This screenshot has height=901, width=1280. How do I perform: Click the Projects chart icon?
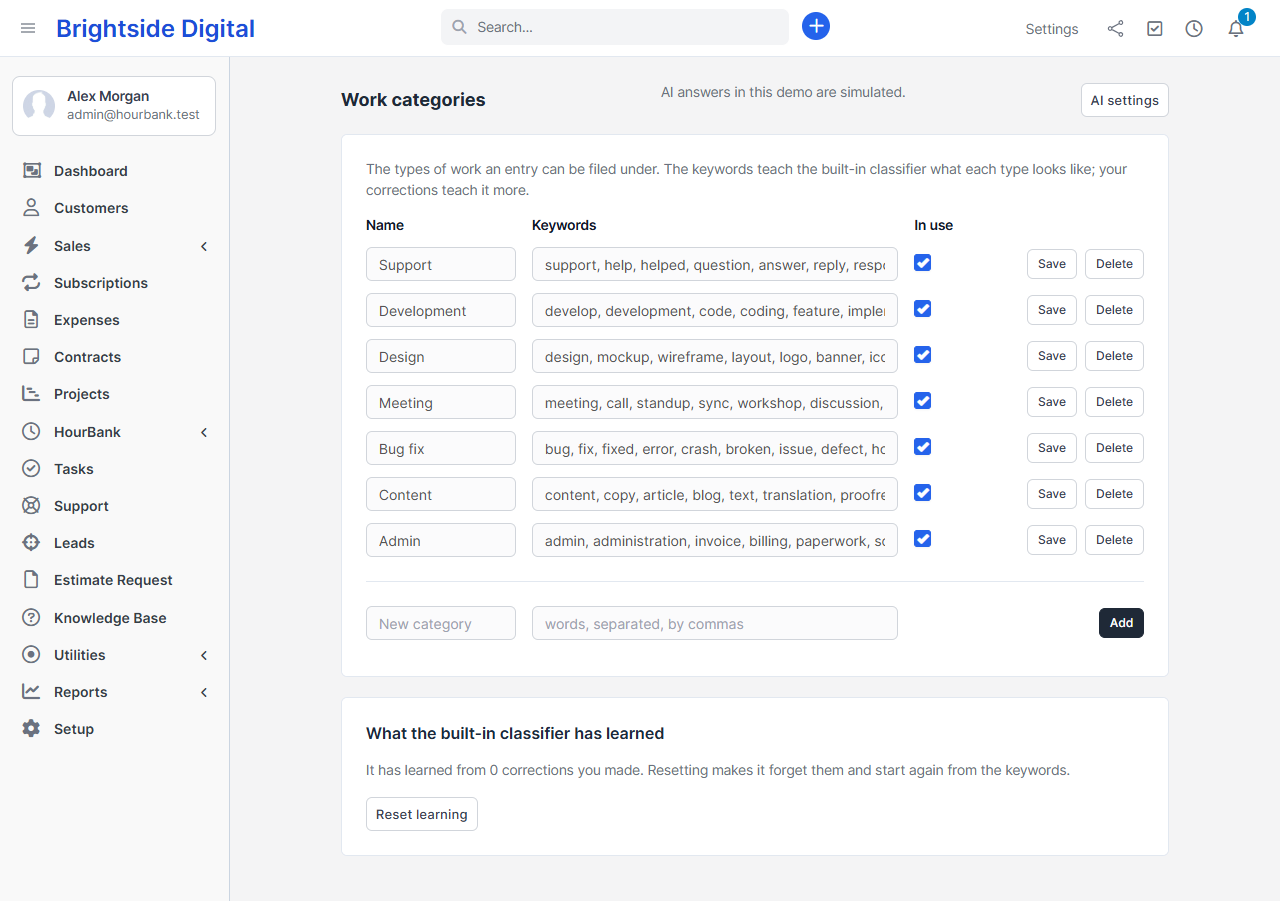tap(31, 394)
